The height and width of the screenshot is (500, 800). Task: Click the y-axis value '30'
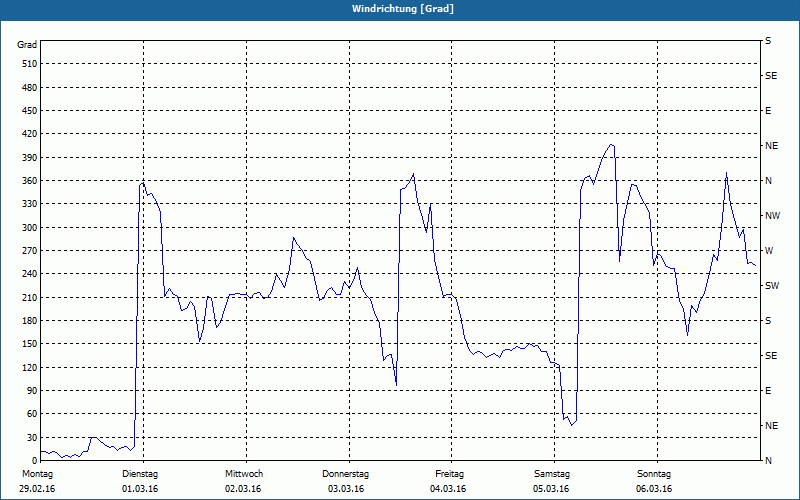32,437
